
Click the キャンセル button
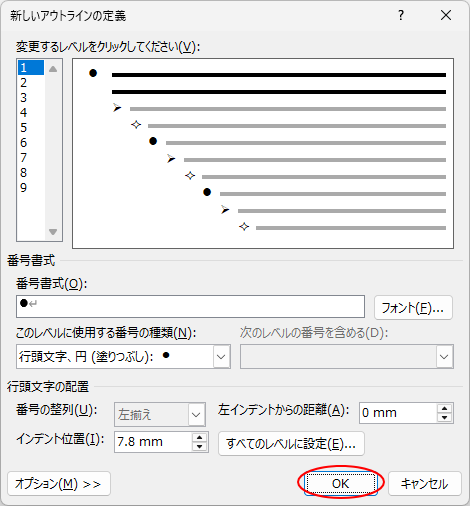click(425, 484)
